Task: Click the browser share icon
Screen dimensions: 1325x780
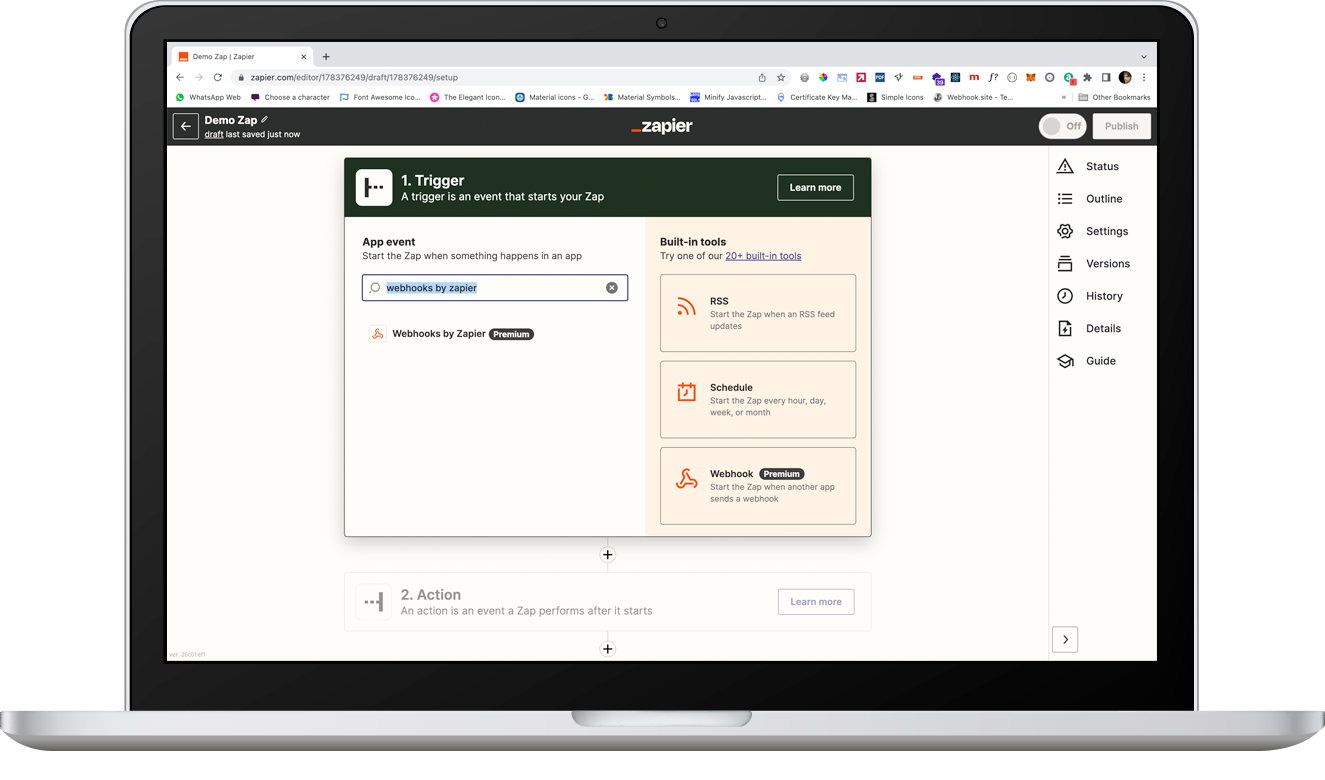Action: tap(762, 77)
